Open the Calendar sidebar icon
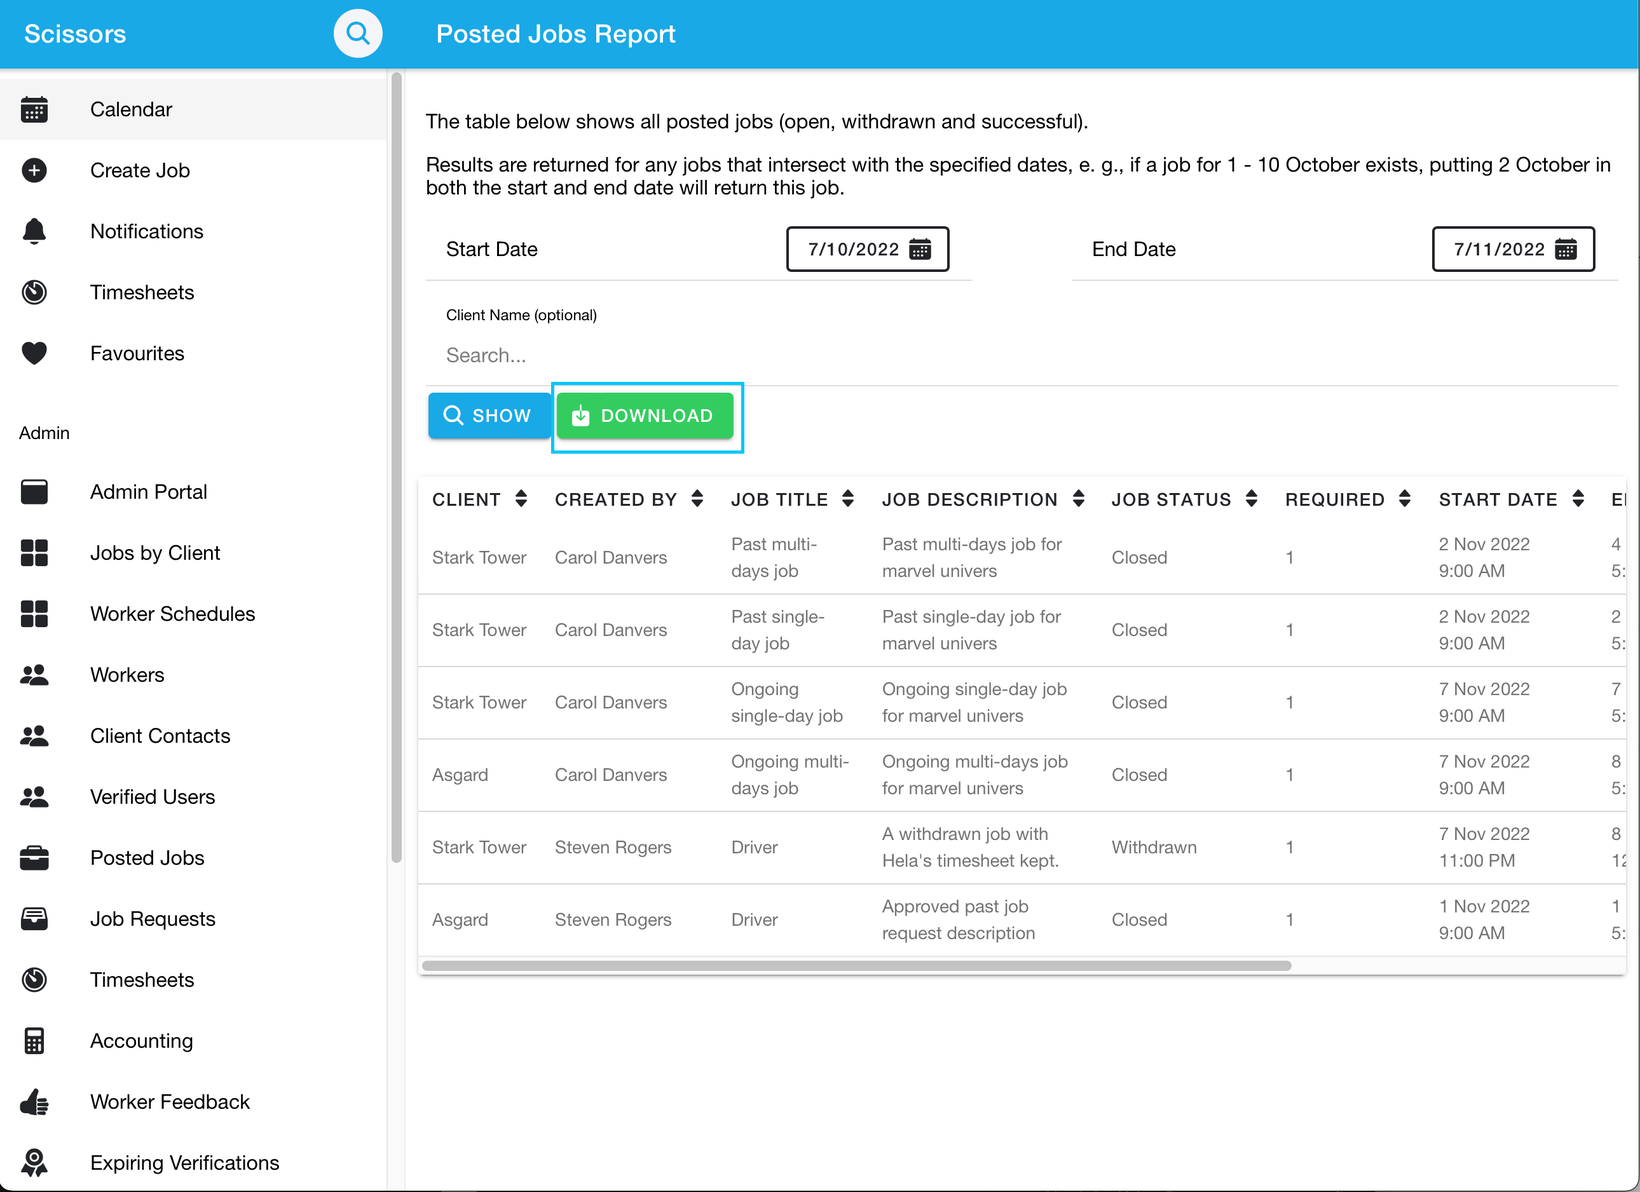The width and height of the screenshot is (1640, 1192). click(34, 110)
